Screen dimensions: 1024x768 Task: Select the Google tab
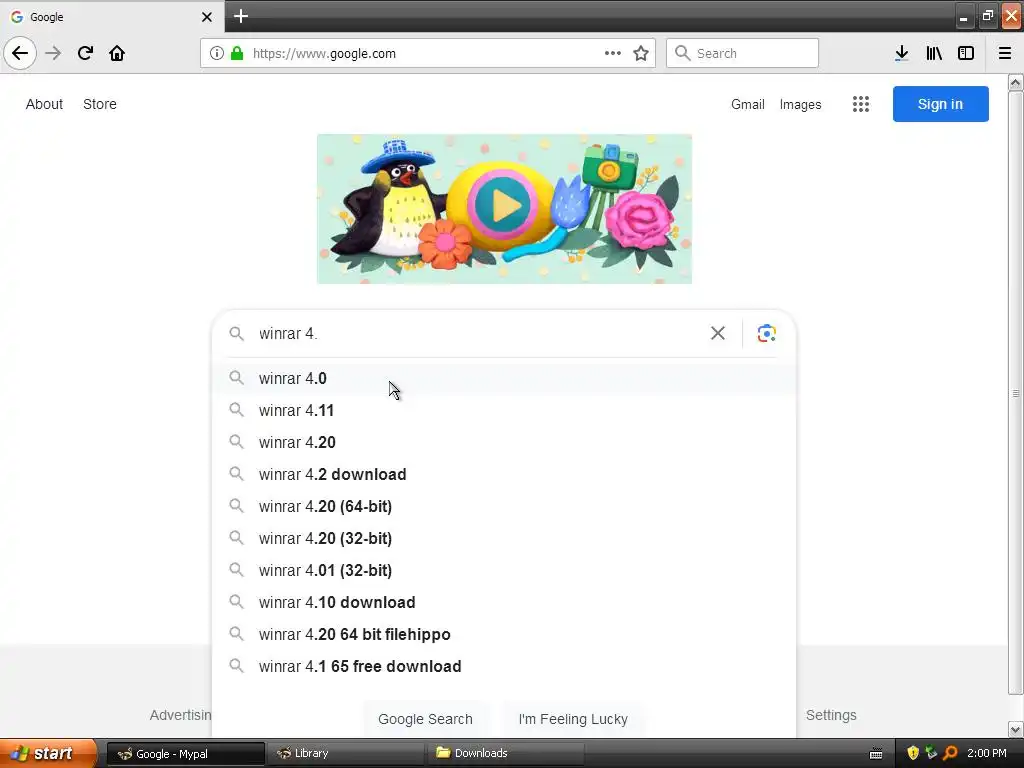click(112, 17)
